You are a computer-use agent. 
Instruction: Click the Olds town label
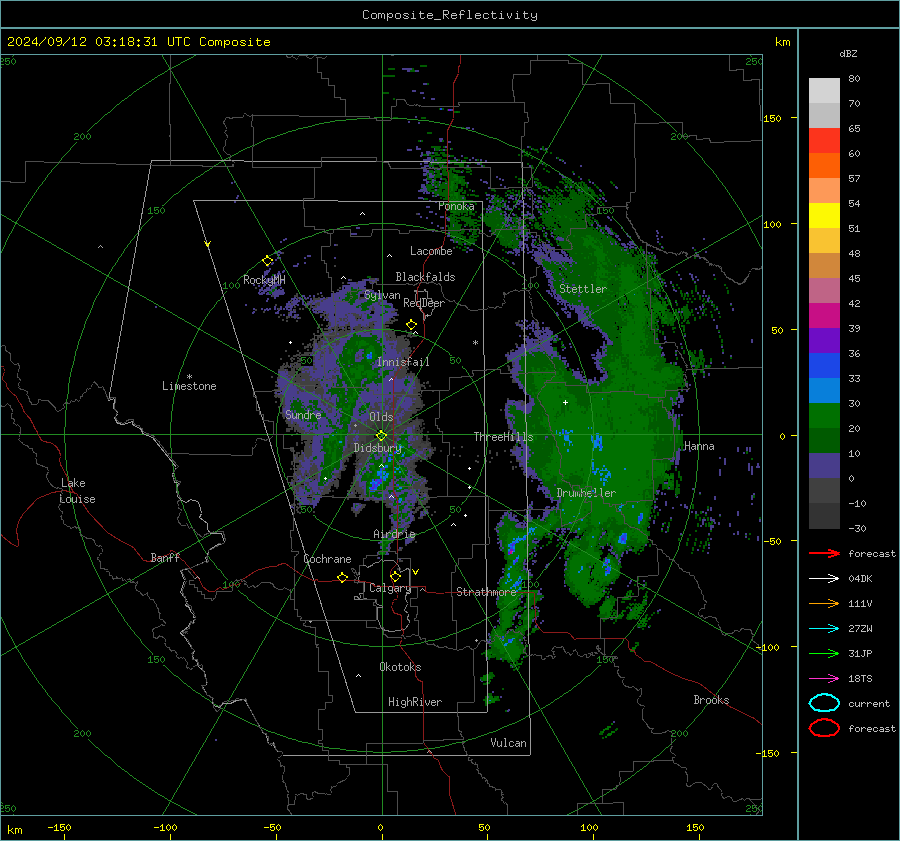click(381, 417)
